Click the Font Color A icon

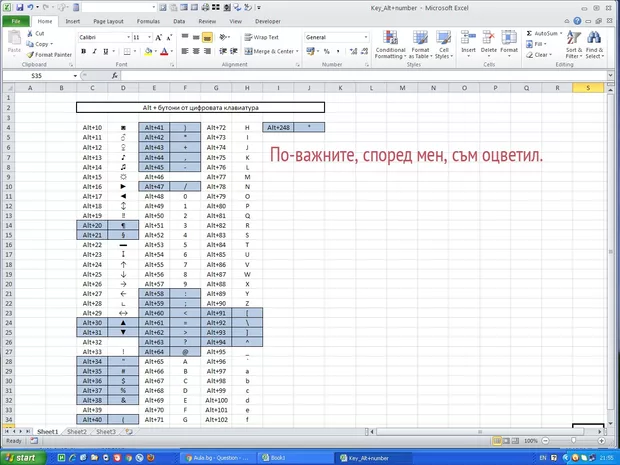point(164,51)
